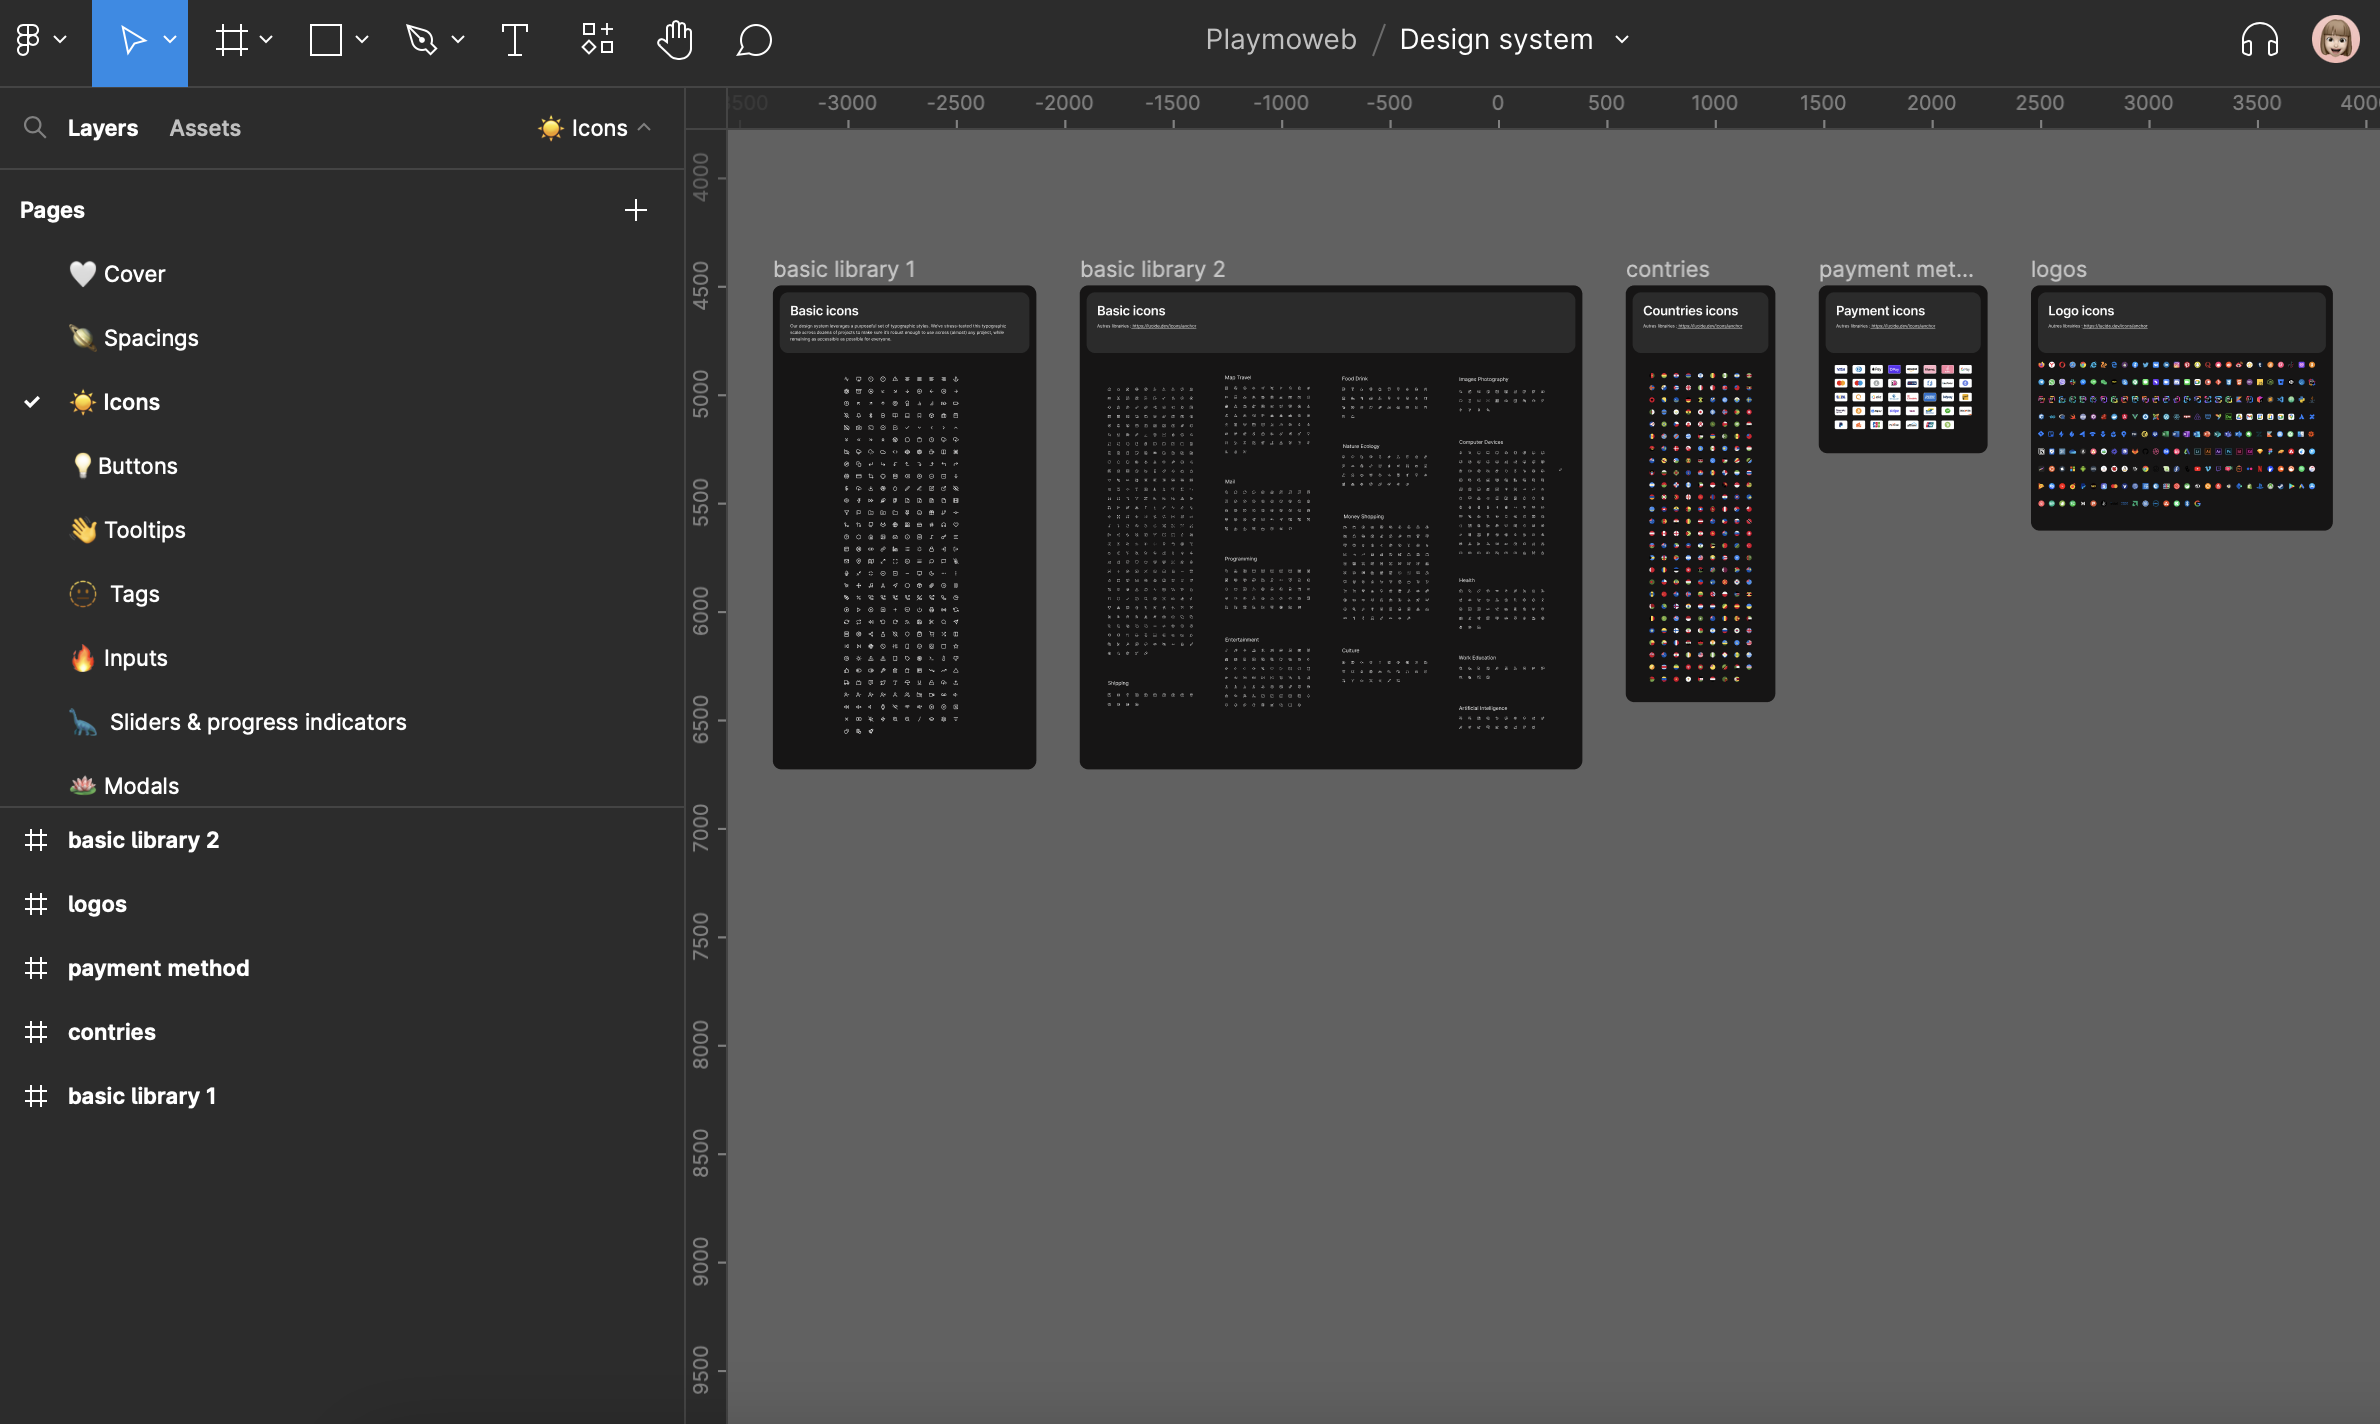Select the Move tool
The image size is (2380, 1424).
click(x=131, y=40)
